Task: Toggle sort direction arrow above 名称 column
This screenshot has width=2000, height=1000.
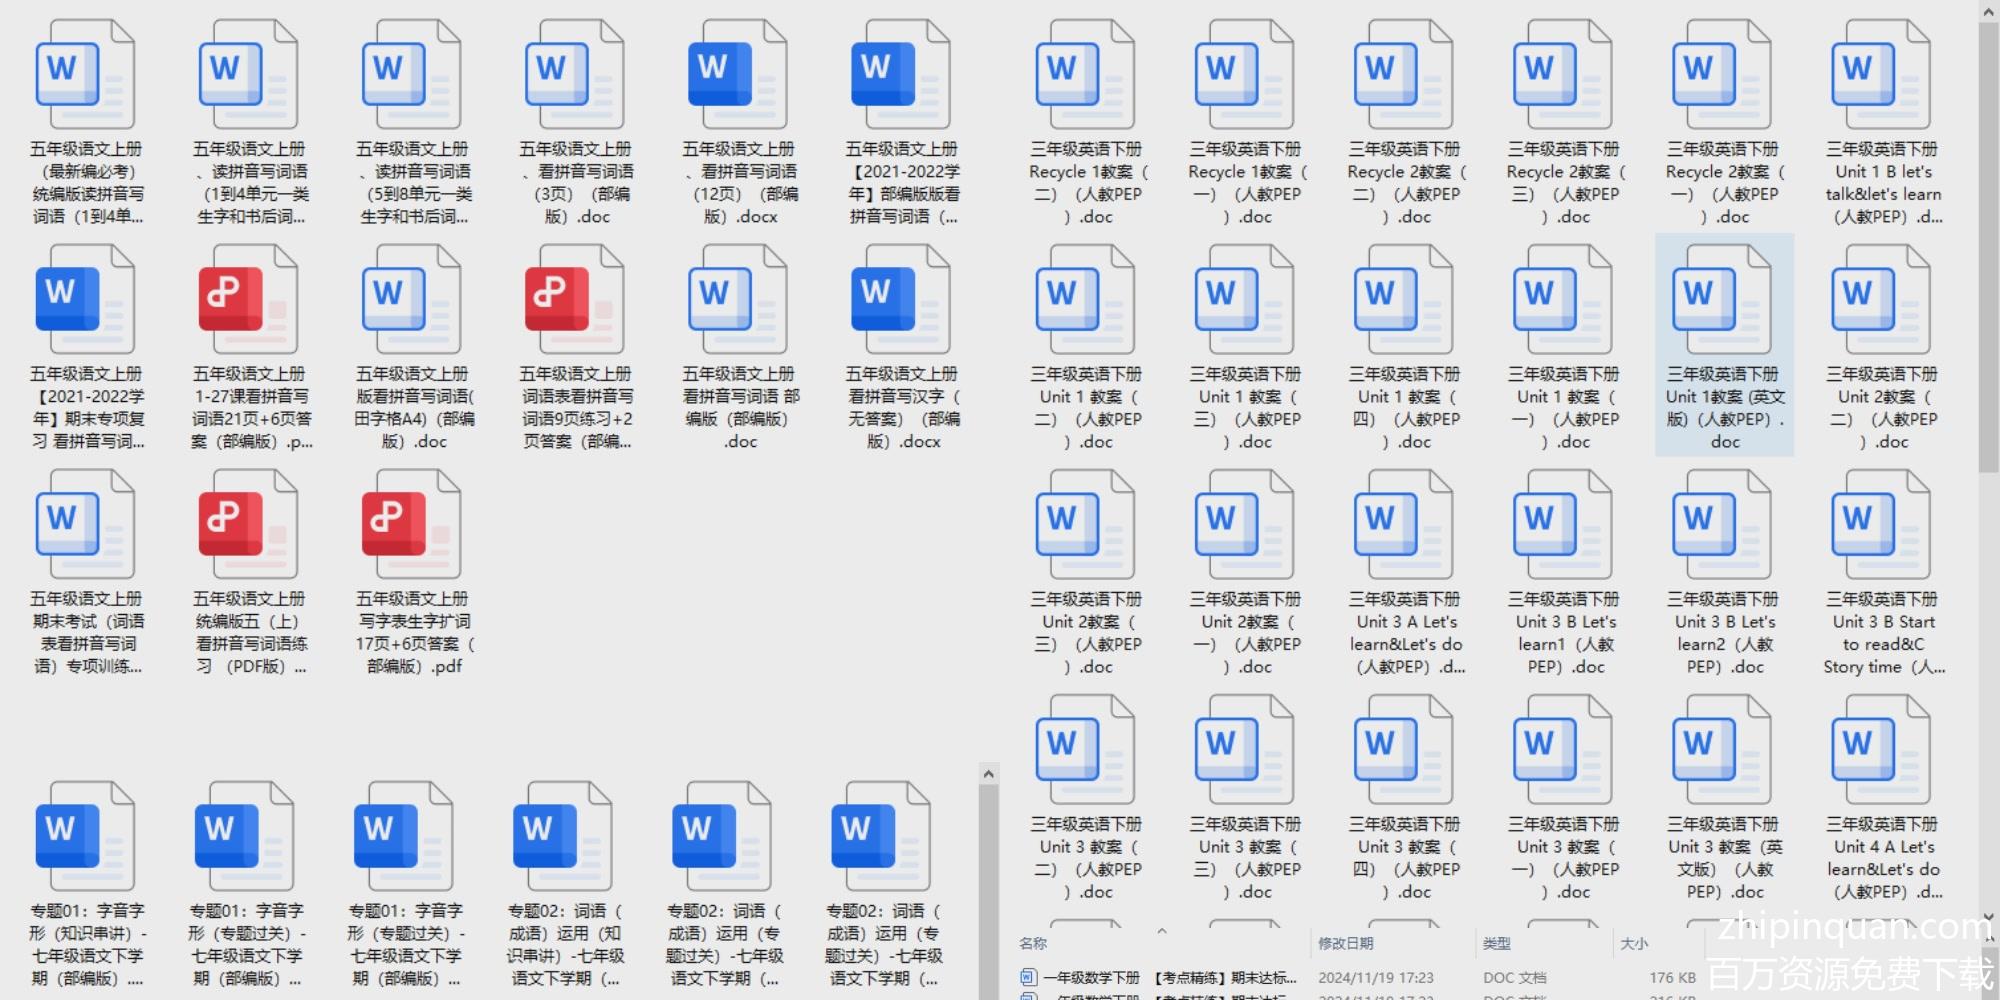Action: 1162,931
